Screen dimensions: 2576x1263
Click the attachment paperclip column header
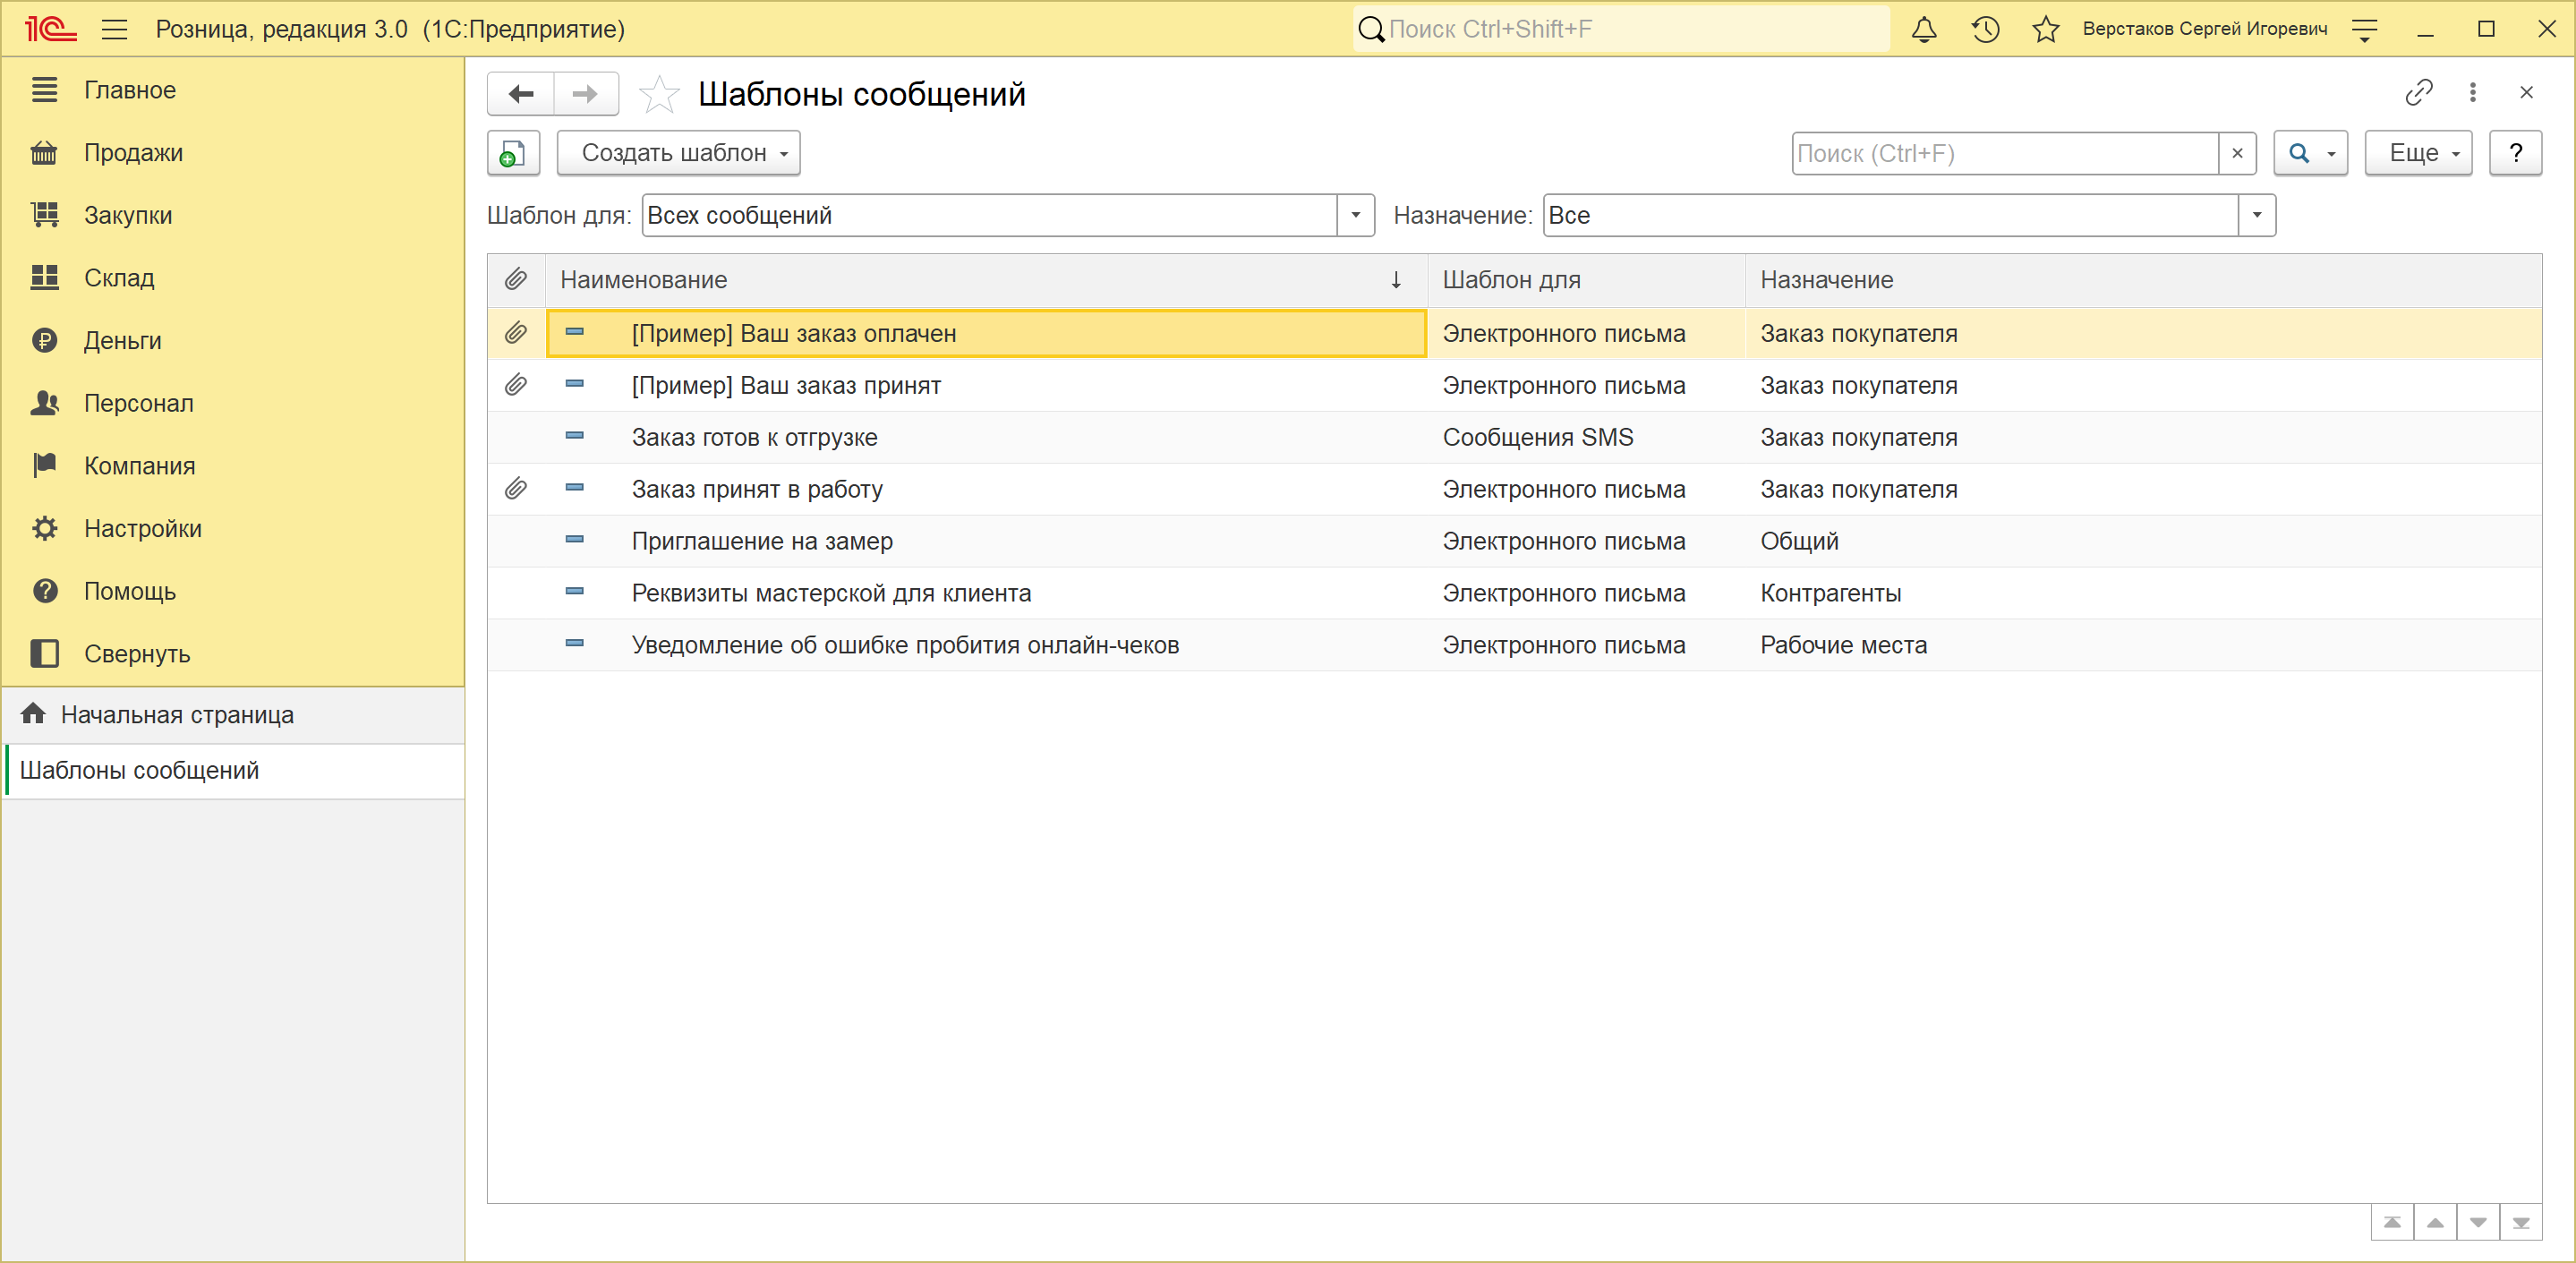point(516,280)
